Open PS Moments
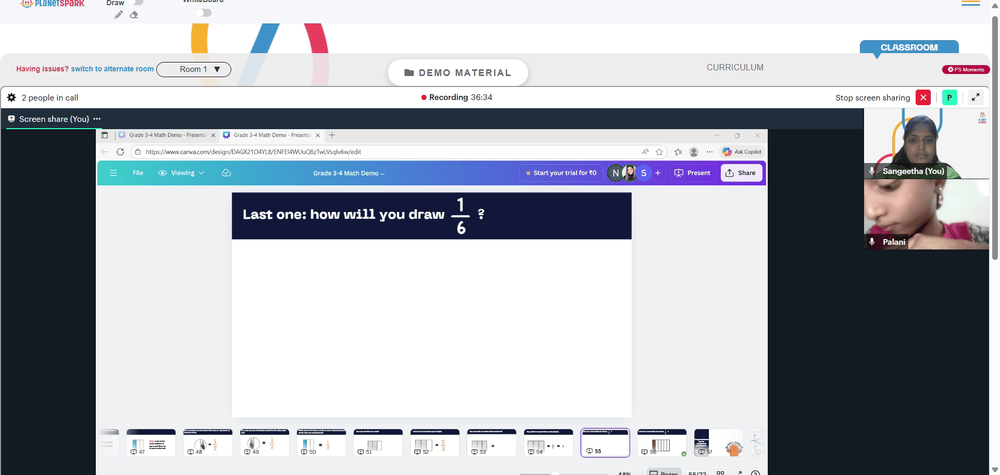Screen dimensions: 1000x475 (x=966, y=69)
